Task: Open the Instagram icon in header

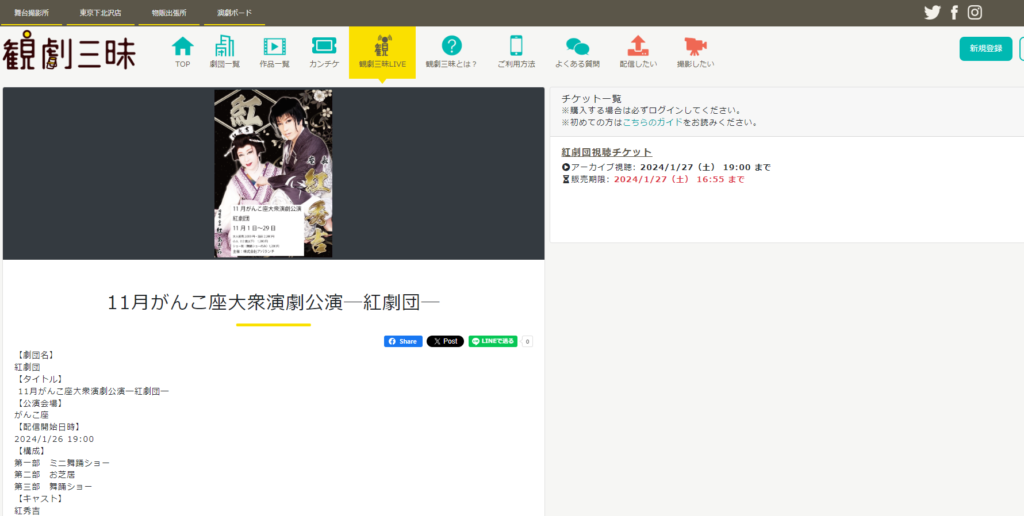Action: pos(974,12)
